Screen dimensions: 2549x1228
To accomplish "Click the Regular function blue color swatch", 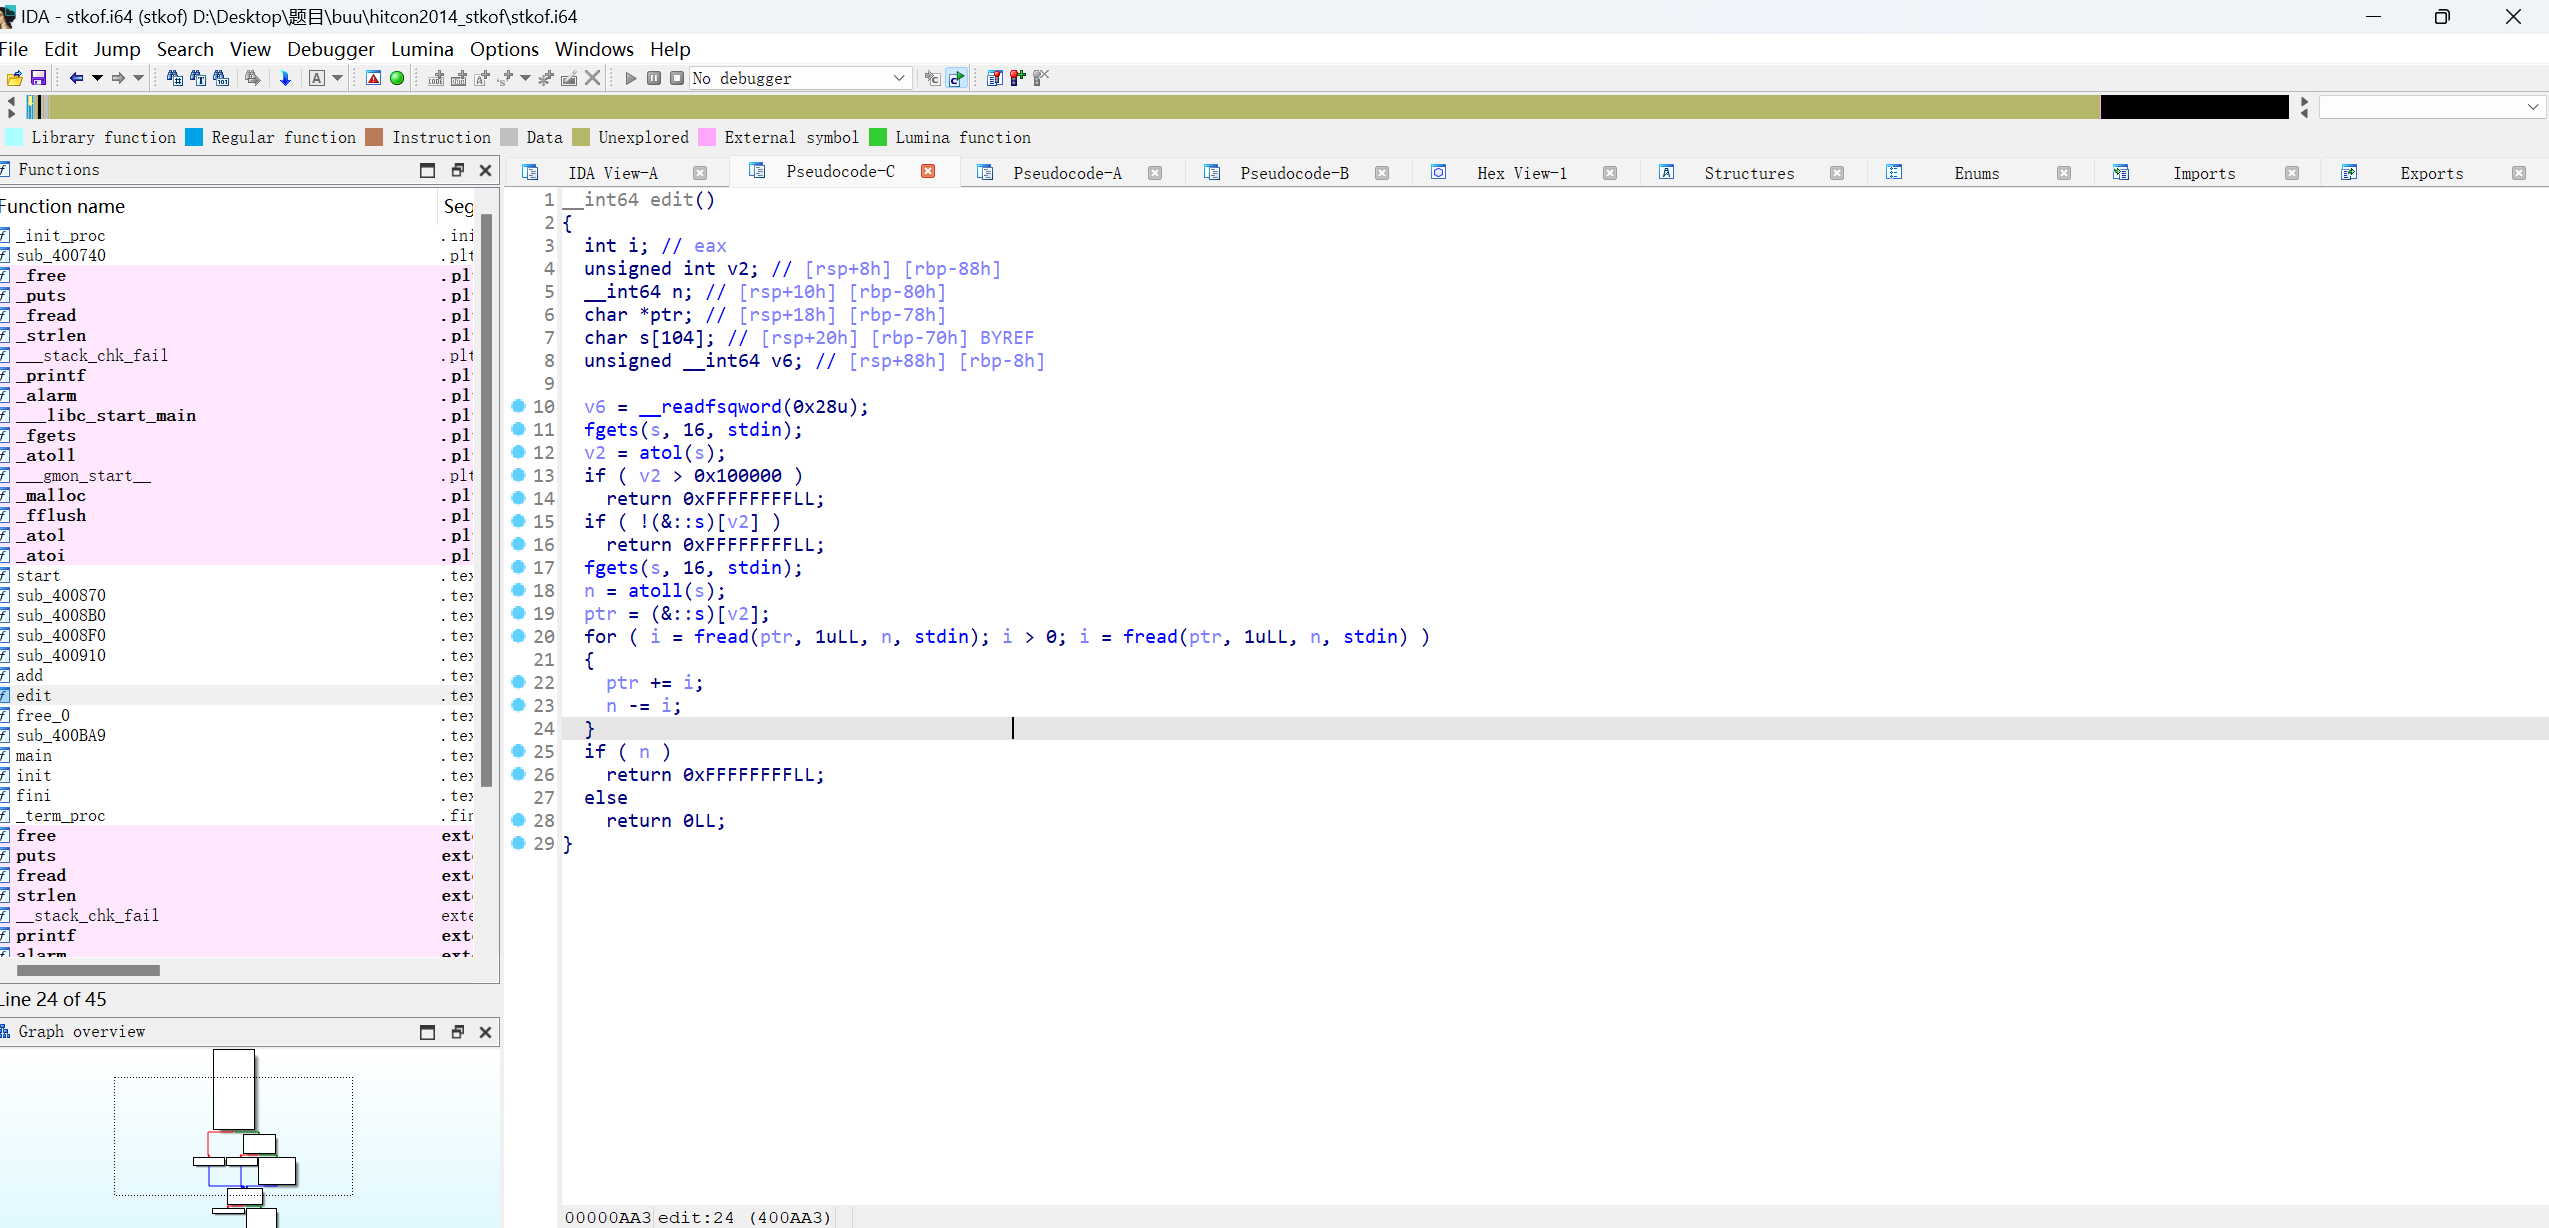I will click(x=194, y=137).
